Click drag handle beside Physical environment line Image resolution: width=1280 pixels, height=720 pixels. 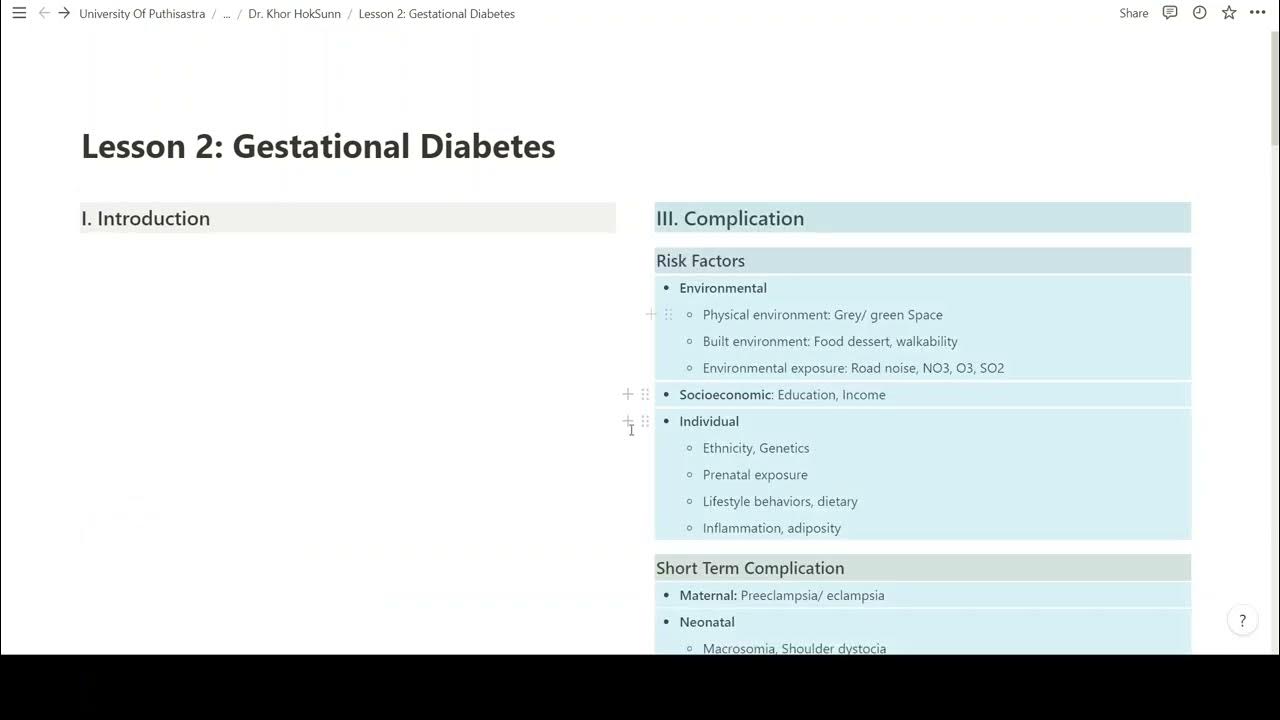click(x=668, y=314)
